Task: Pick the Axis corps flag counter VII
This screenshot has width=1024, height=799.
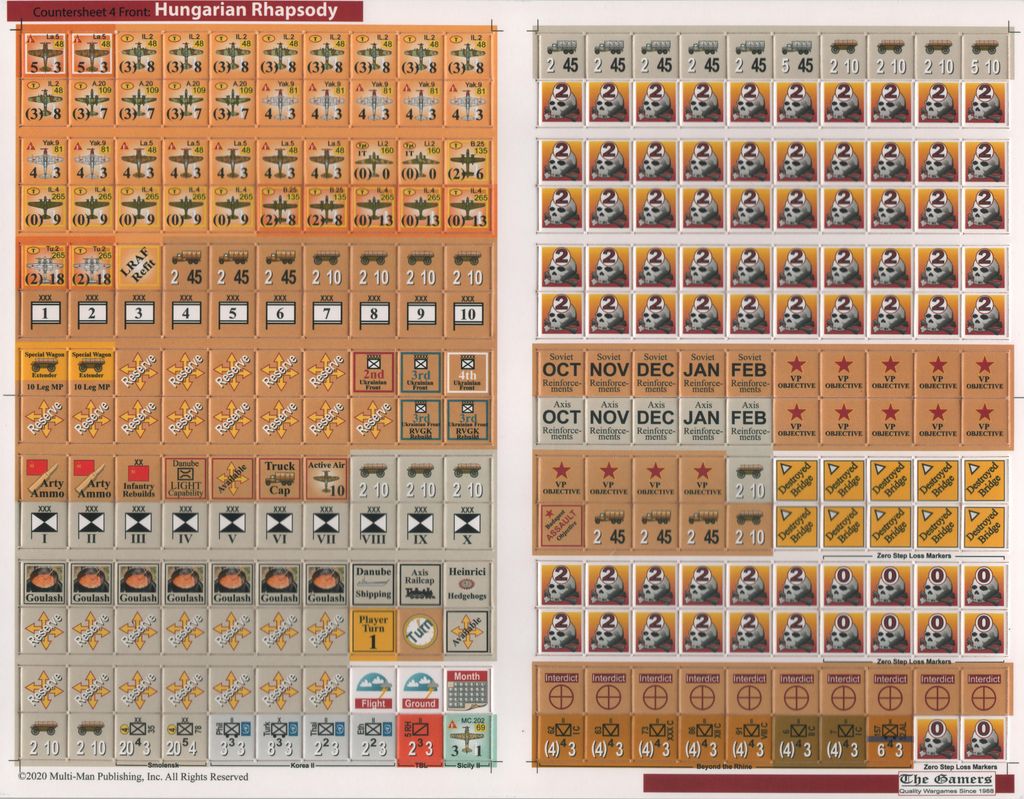Action: click(x=327, y=525)
